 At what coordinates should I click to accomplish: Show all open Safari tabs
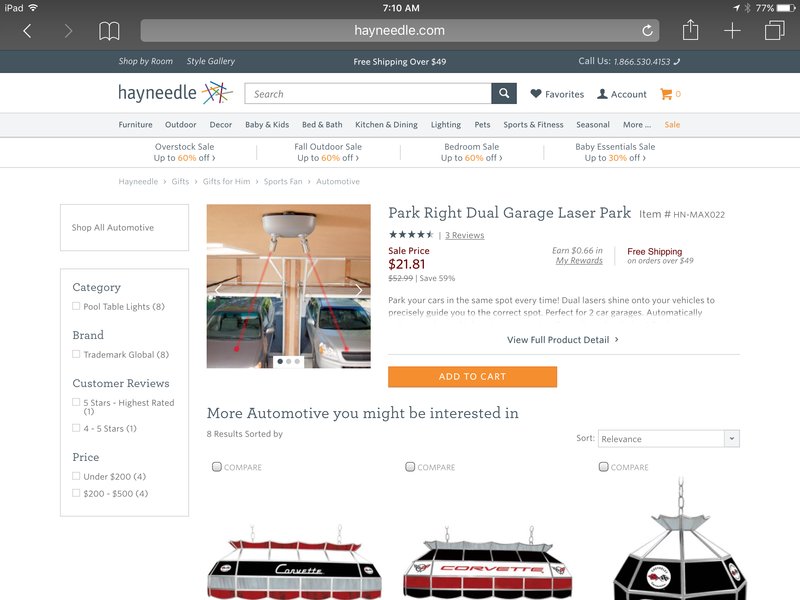(774, 30)
